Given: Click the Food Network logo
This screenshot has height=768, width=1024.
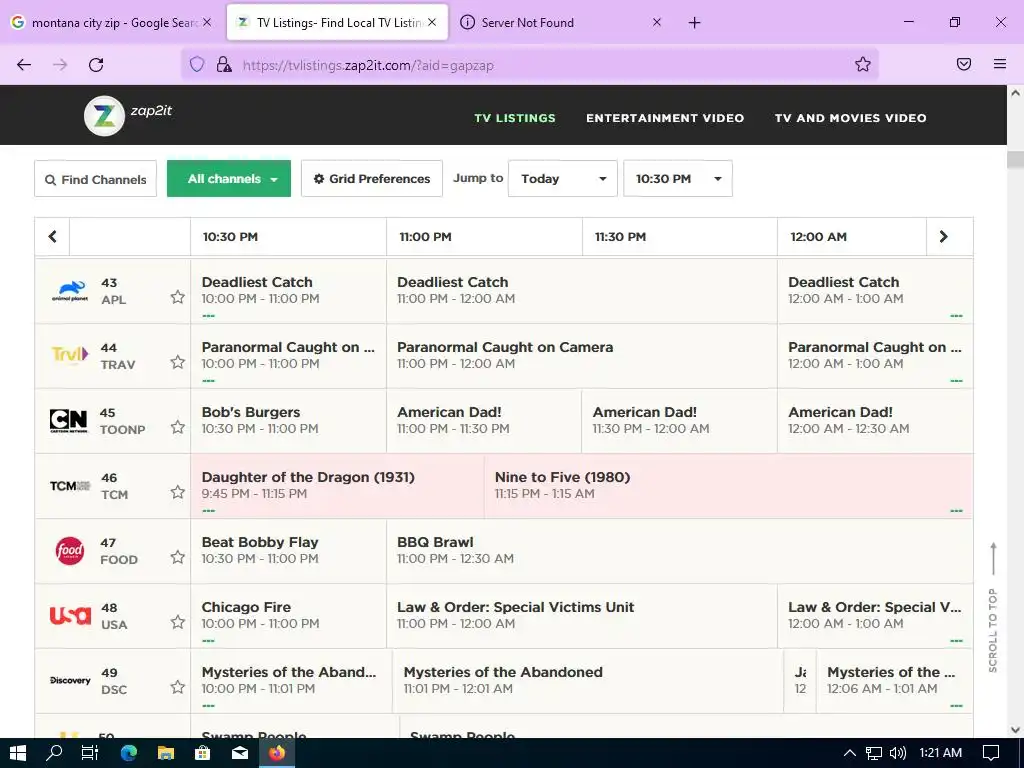Looking at the screenshot, I should pyautogui.click(x=70, y=551).
